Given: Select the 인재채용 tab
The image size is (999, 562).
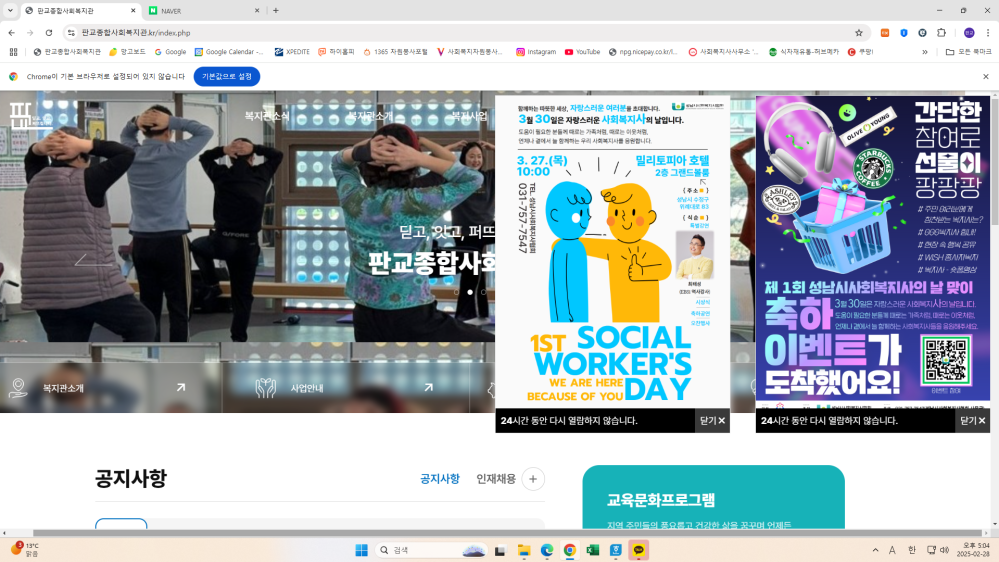Looking at the screenshot, I should tap(496, 479).
